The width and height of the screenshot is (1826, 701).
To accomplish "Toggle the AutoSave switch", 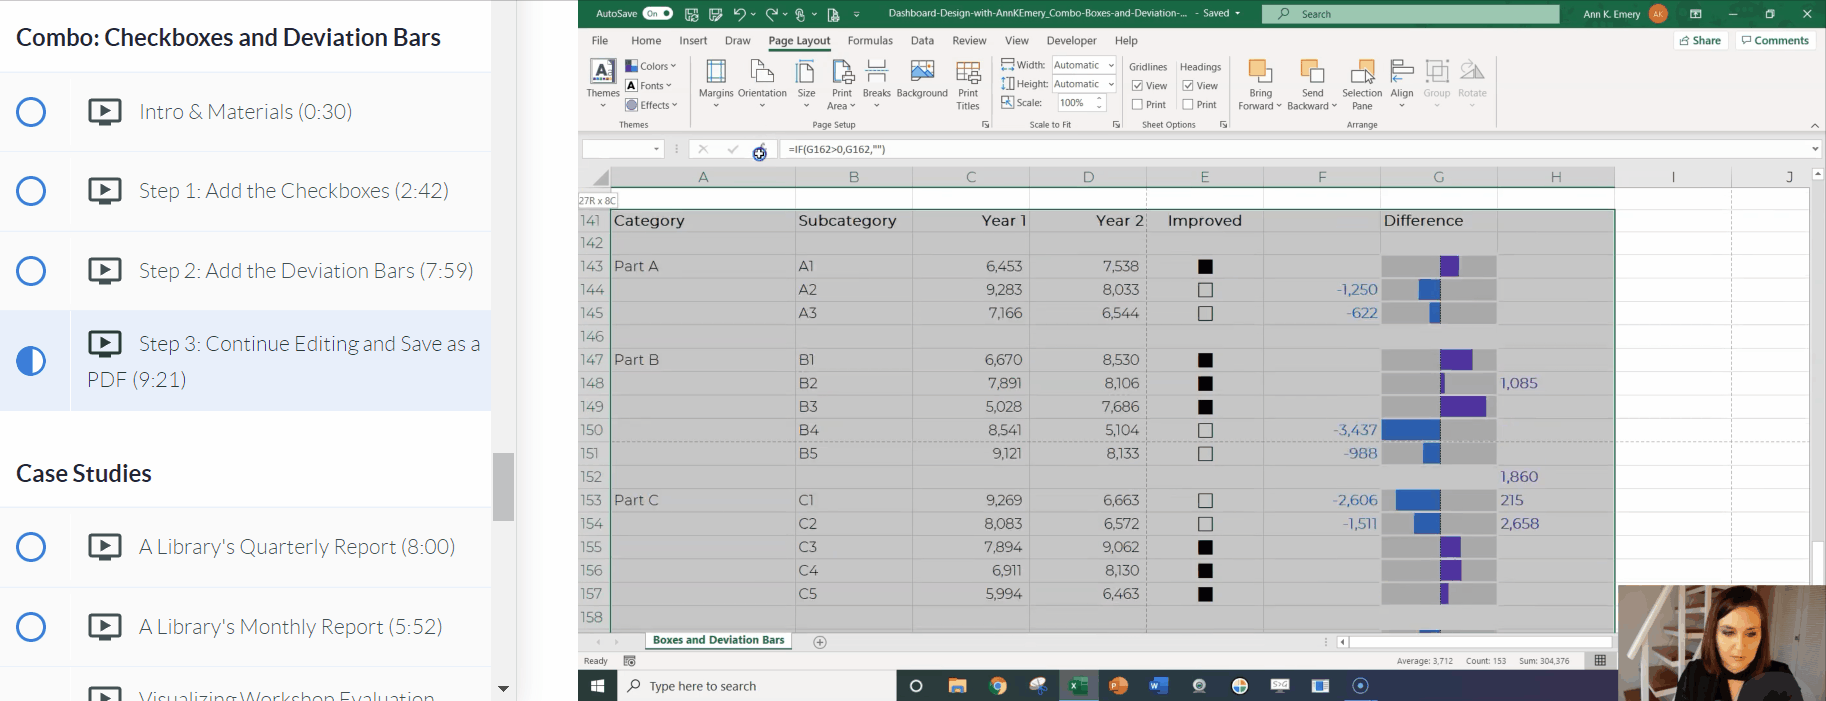I will (657, 14).
